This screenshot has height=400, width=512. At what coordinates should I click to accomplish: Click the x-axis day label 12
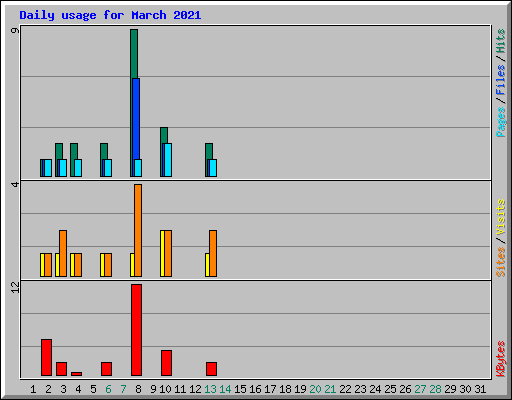coord(195,389)
